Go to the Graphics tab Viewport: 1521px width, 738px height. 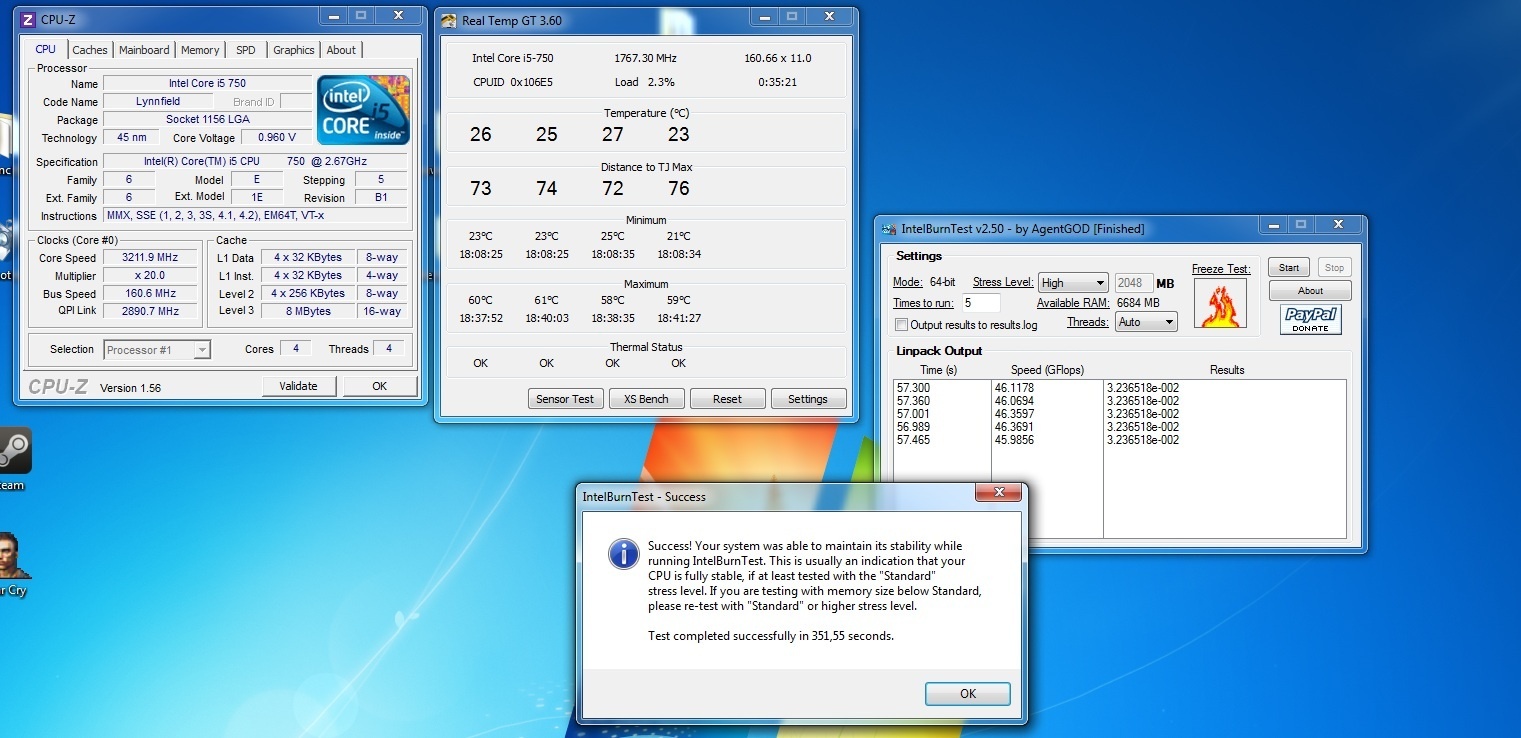(x=294, y=50)
